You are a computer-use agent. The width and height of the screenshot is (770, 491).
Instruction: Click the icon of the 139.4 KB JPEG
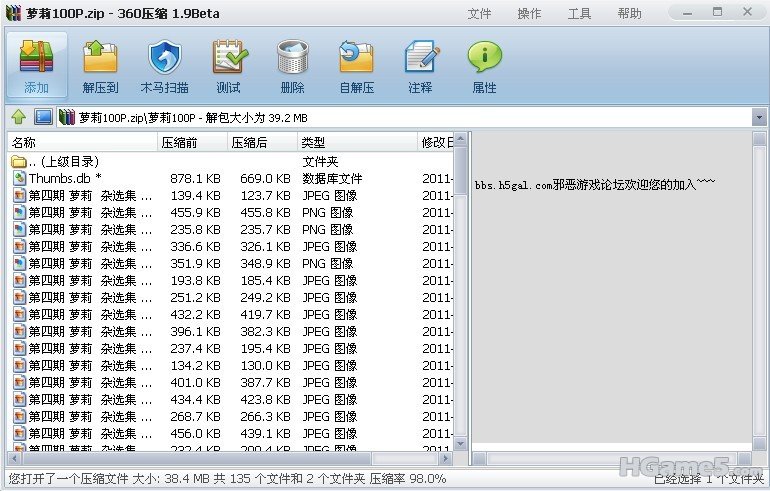coord(19,195)
